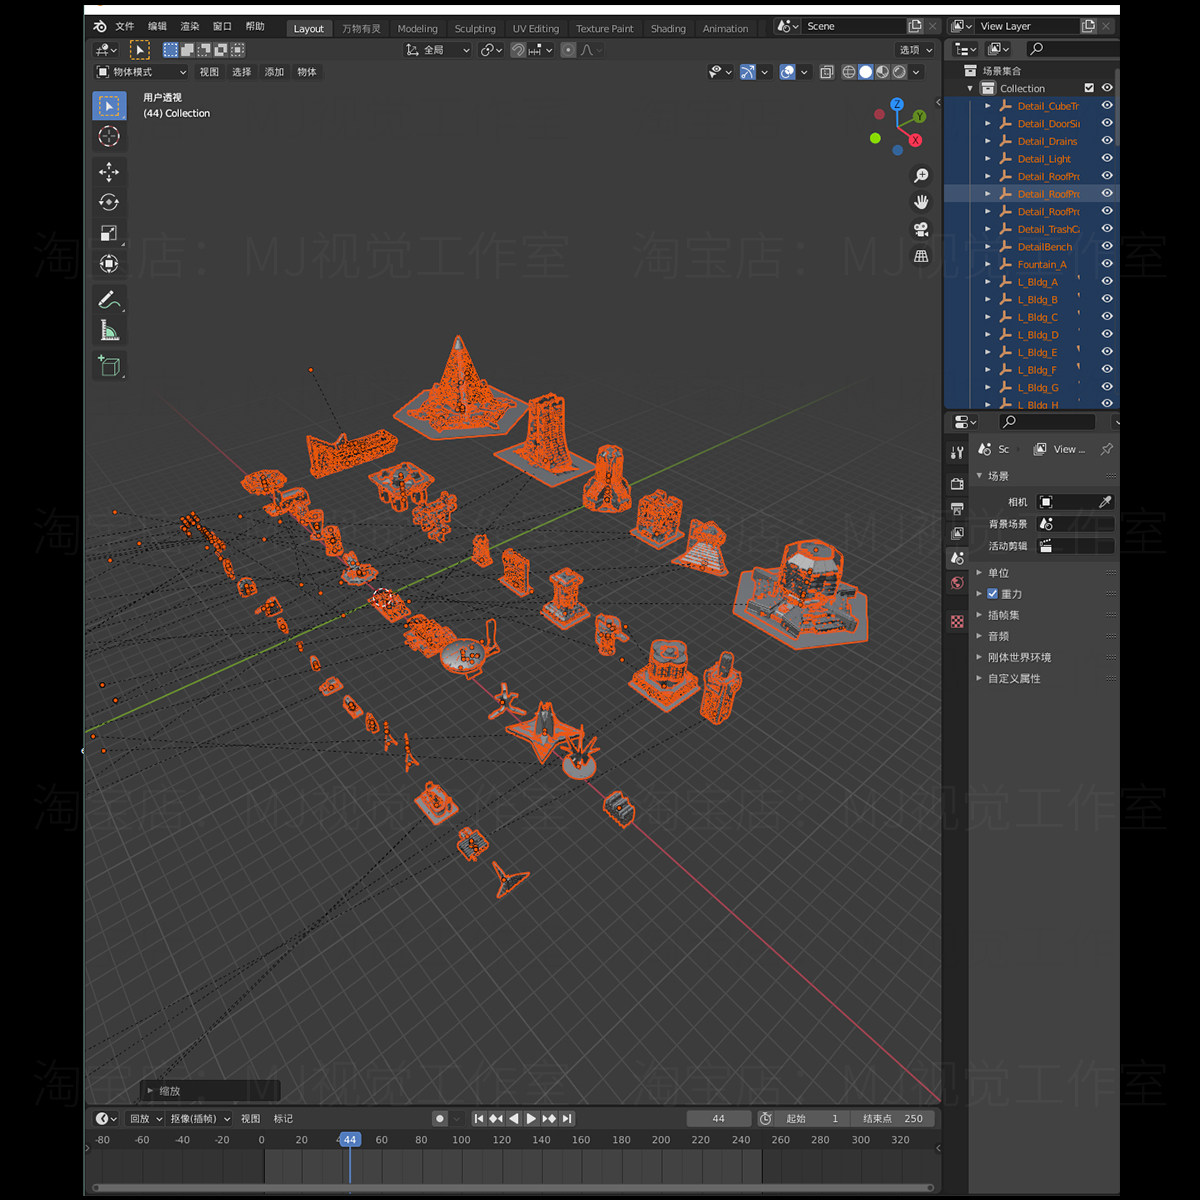Screen dimensions: 1200x1200
Task: Click the eyedropper in the camera field
Action: (1105, 502)
